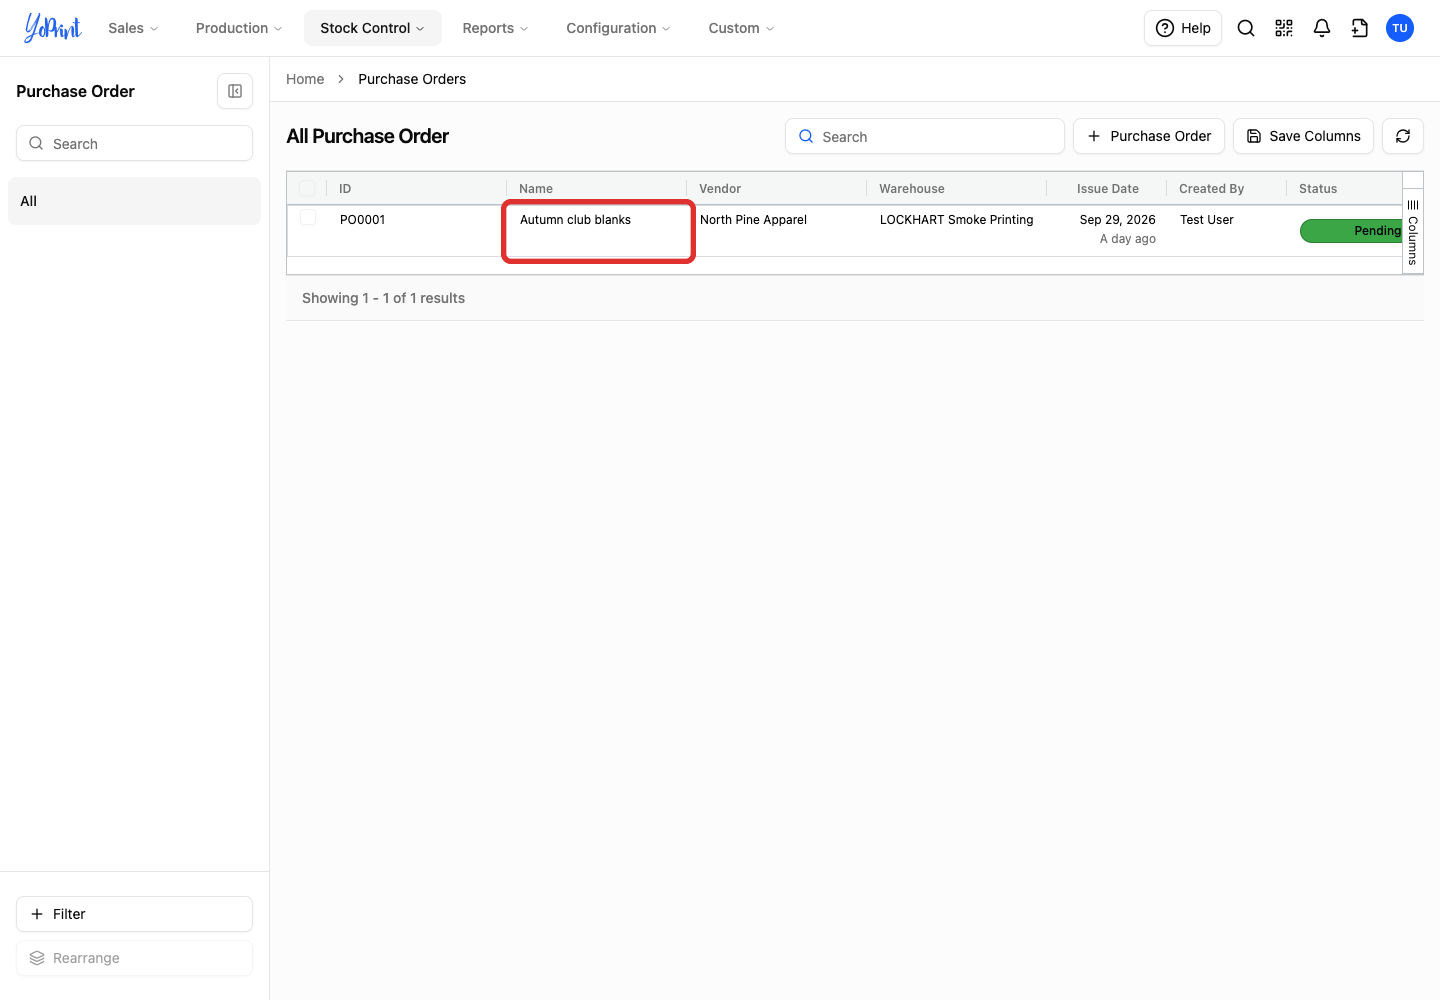This screenshot has width=1440, height=1000.
Task: Click the new document icon in header
Action: (x=1360, y=28)
